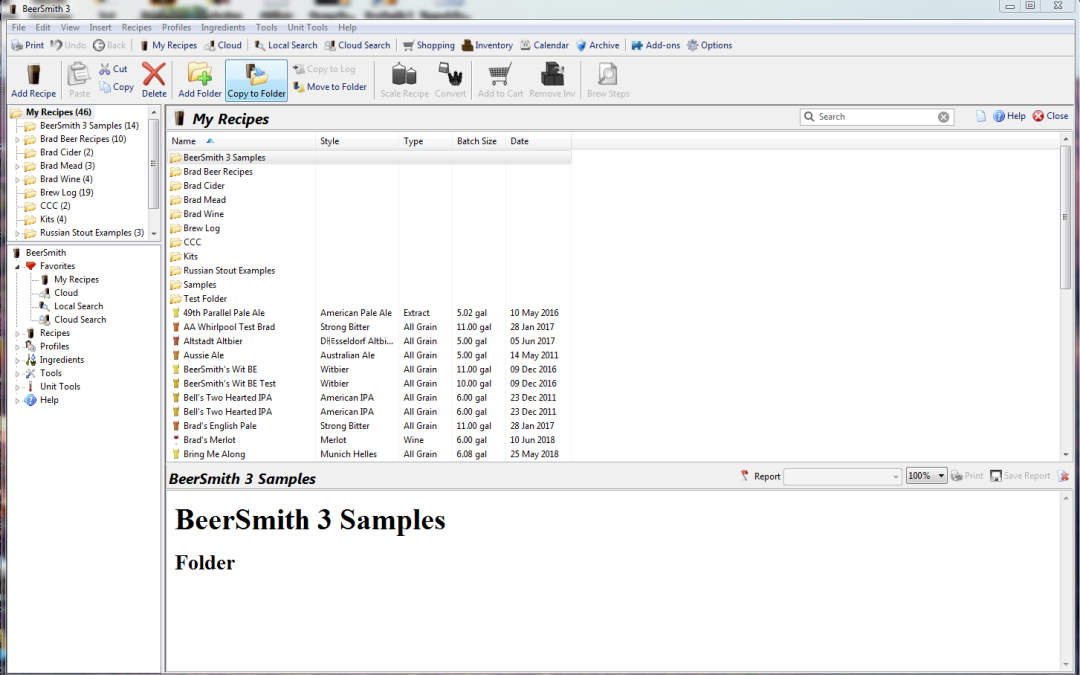Click Move to Folder in ribbon
The image size is (1080, 675).
pyautogui.click(x=330, y=87)
